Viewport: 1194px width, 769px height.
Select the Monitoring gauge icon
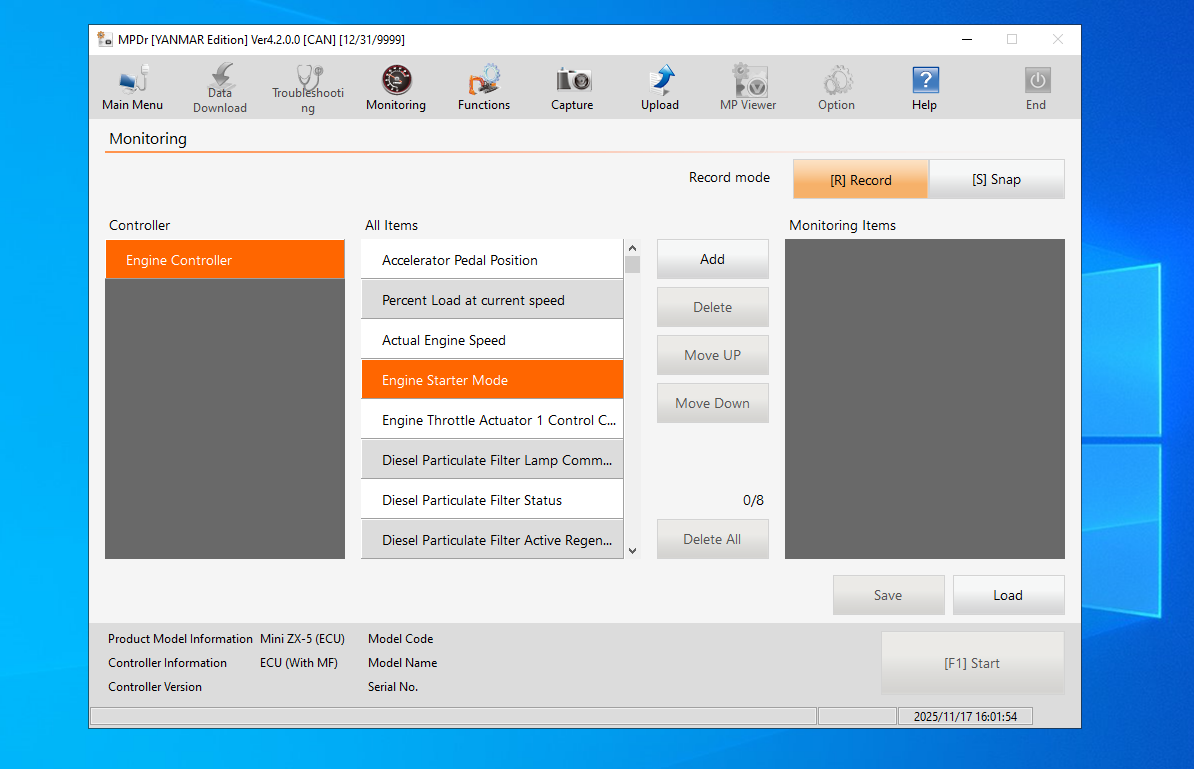tap(396, 88)
